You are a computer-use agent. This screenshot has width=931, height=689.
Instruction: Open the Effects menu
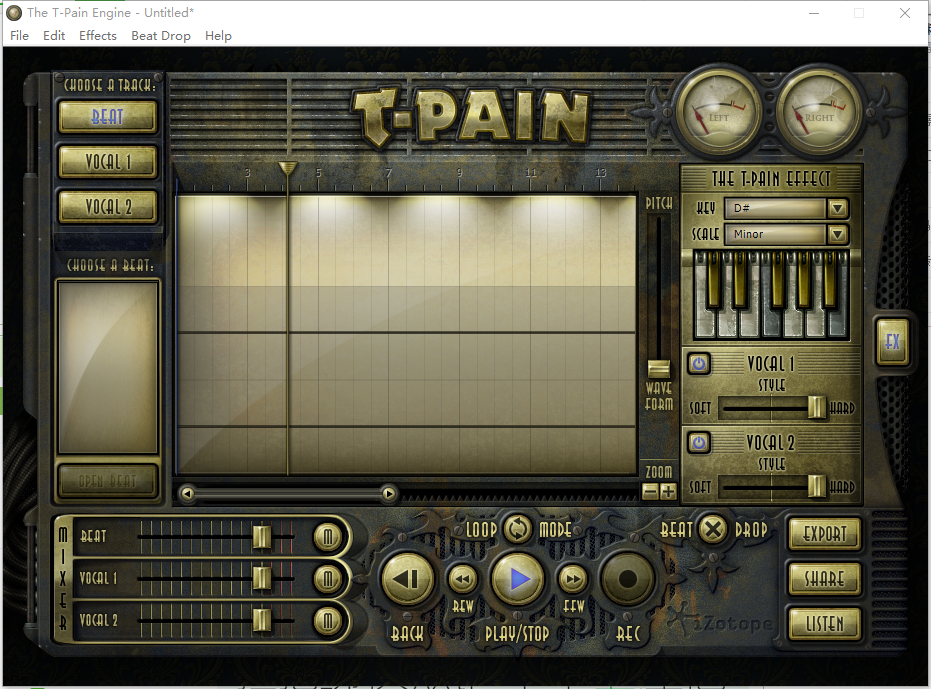[x=98, y=35]
